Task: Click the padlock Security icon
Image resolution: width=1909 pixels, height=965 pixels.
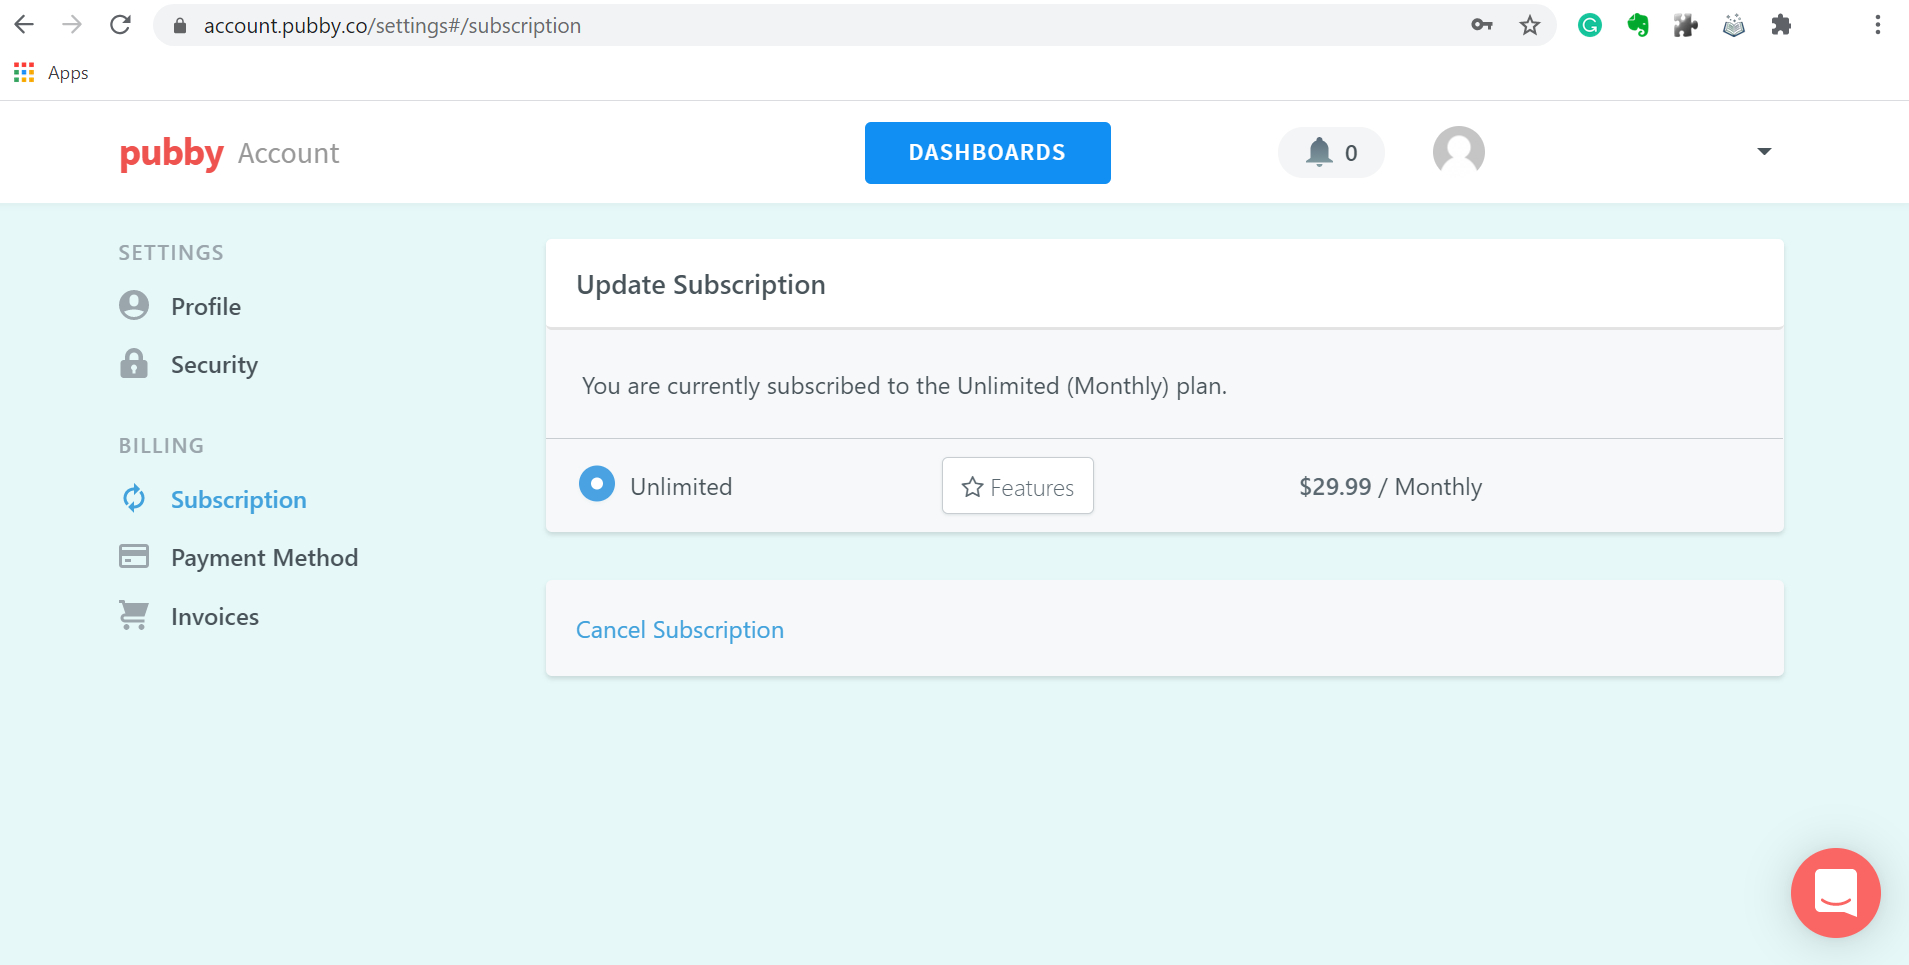Action: point(134,364)
